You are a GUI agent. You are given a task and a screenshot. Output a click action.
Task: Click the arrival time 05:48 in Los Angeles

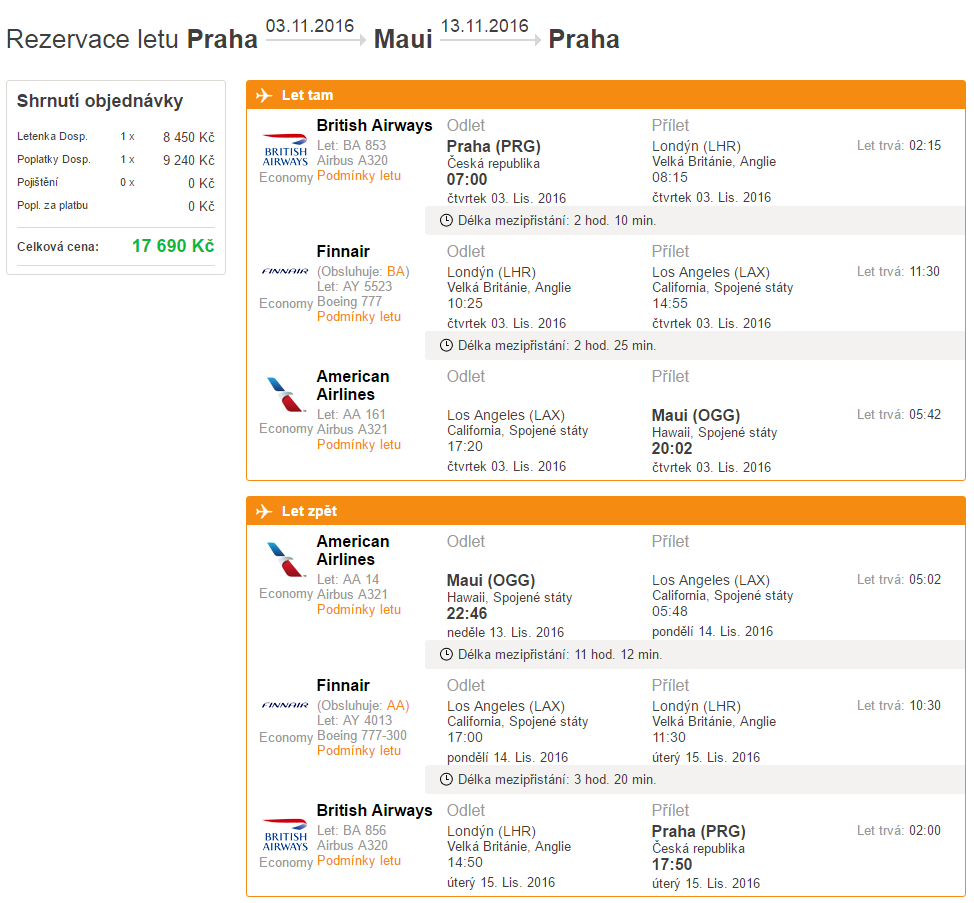[670, 611]
